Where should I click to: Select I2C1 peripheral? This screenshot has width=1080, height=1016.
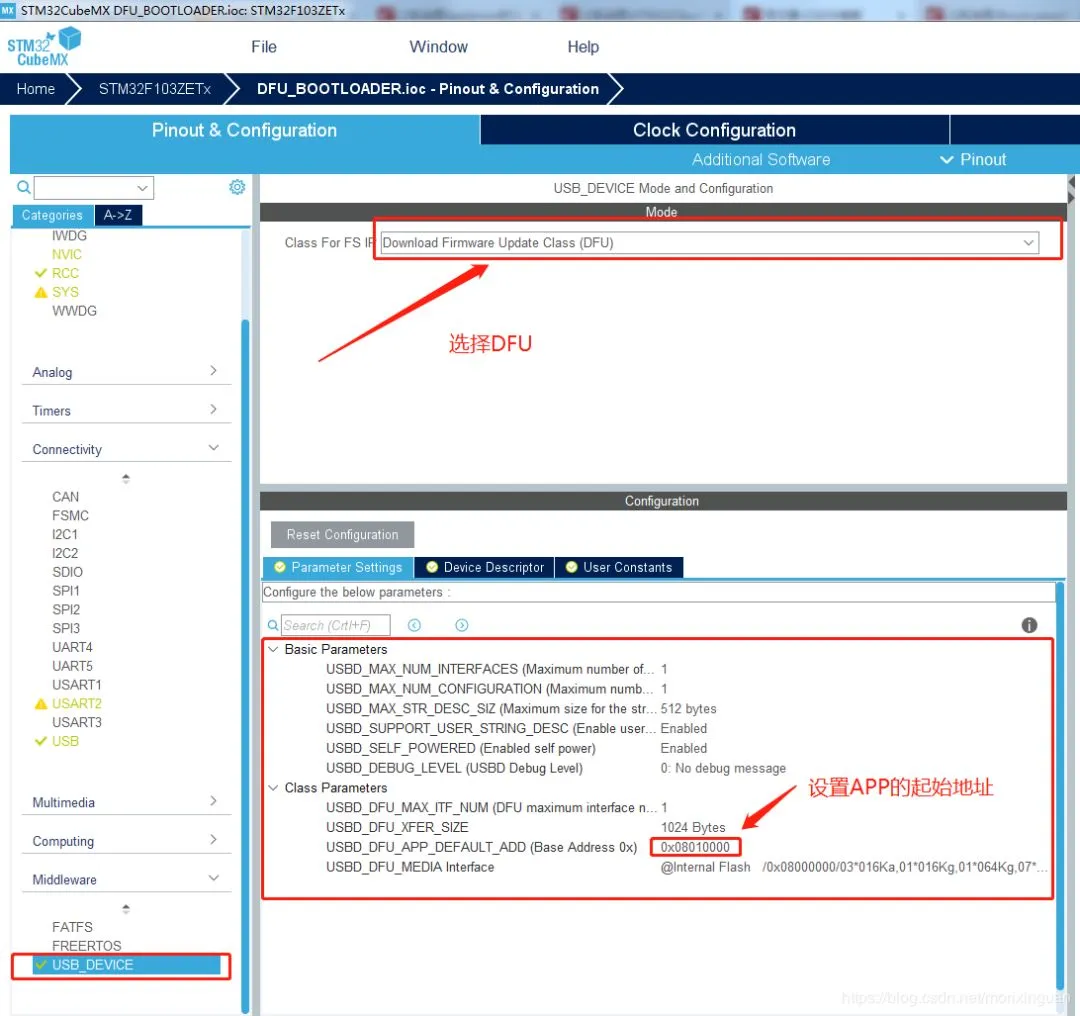pyautogui.click(x=65, y=535)
